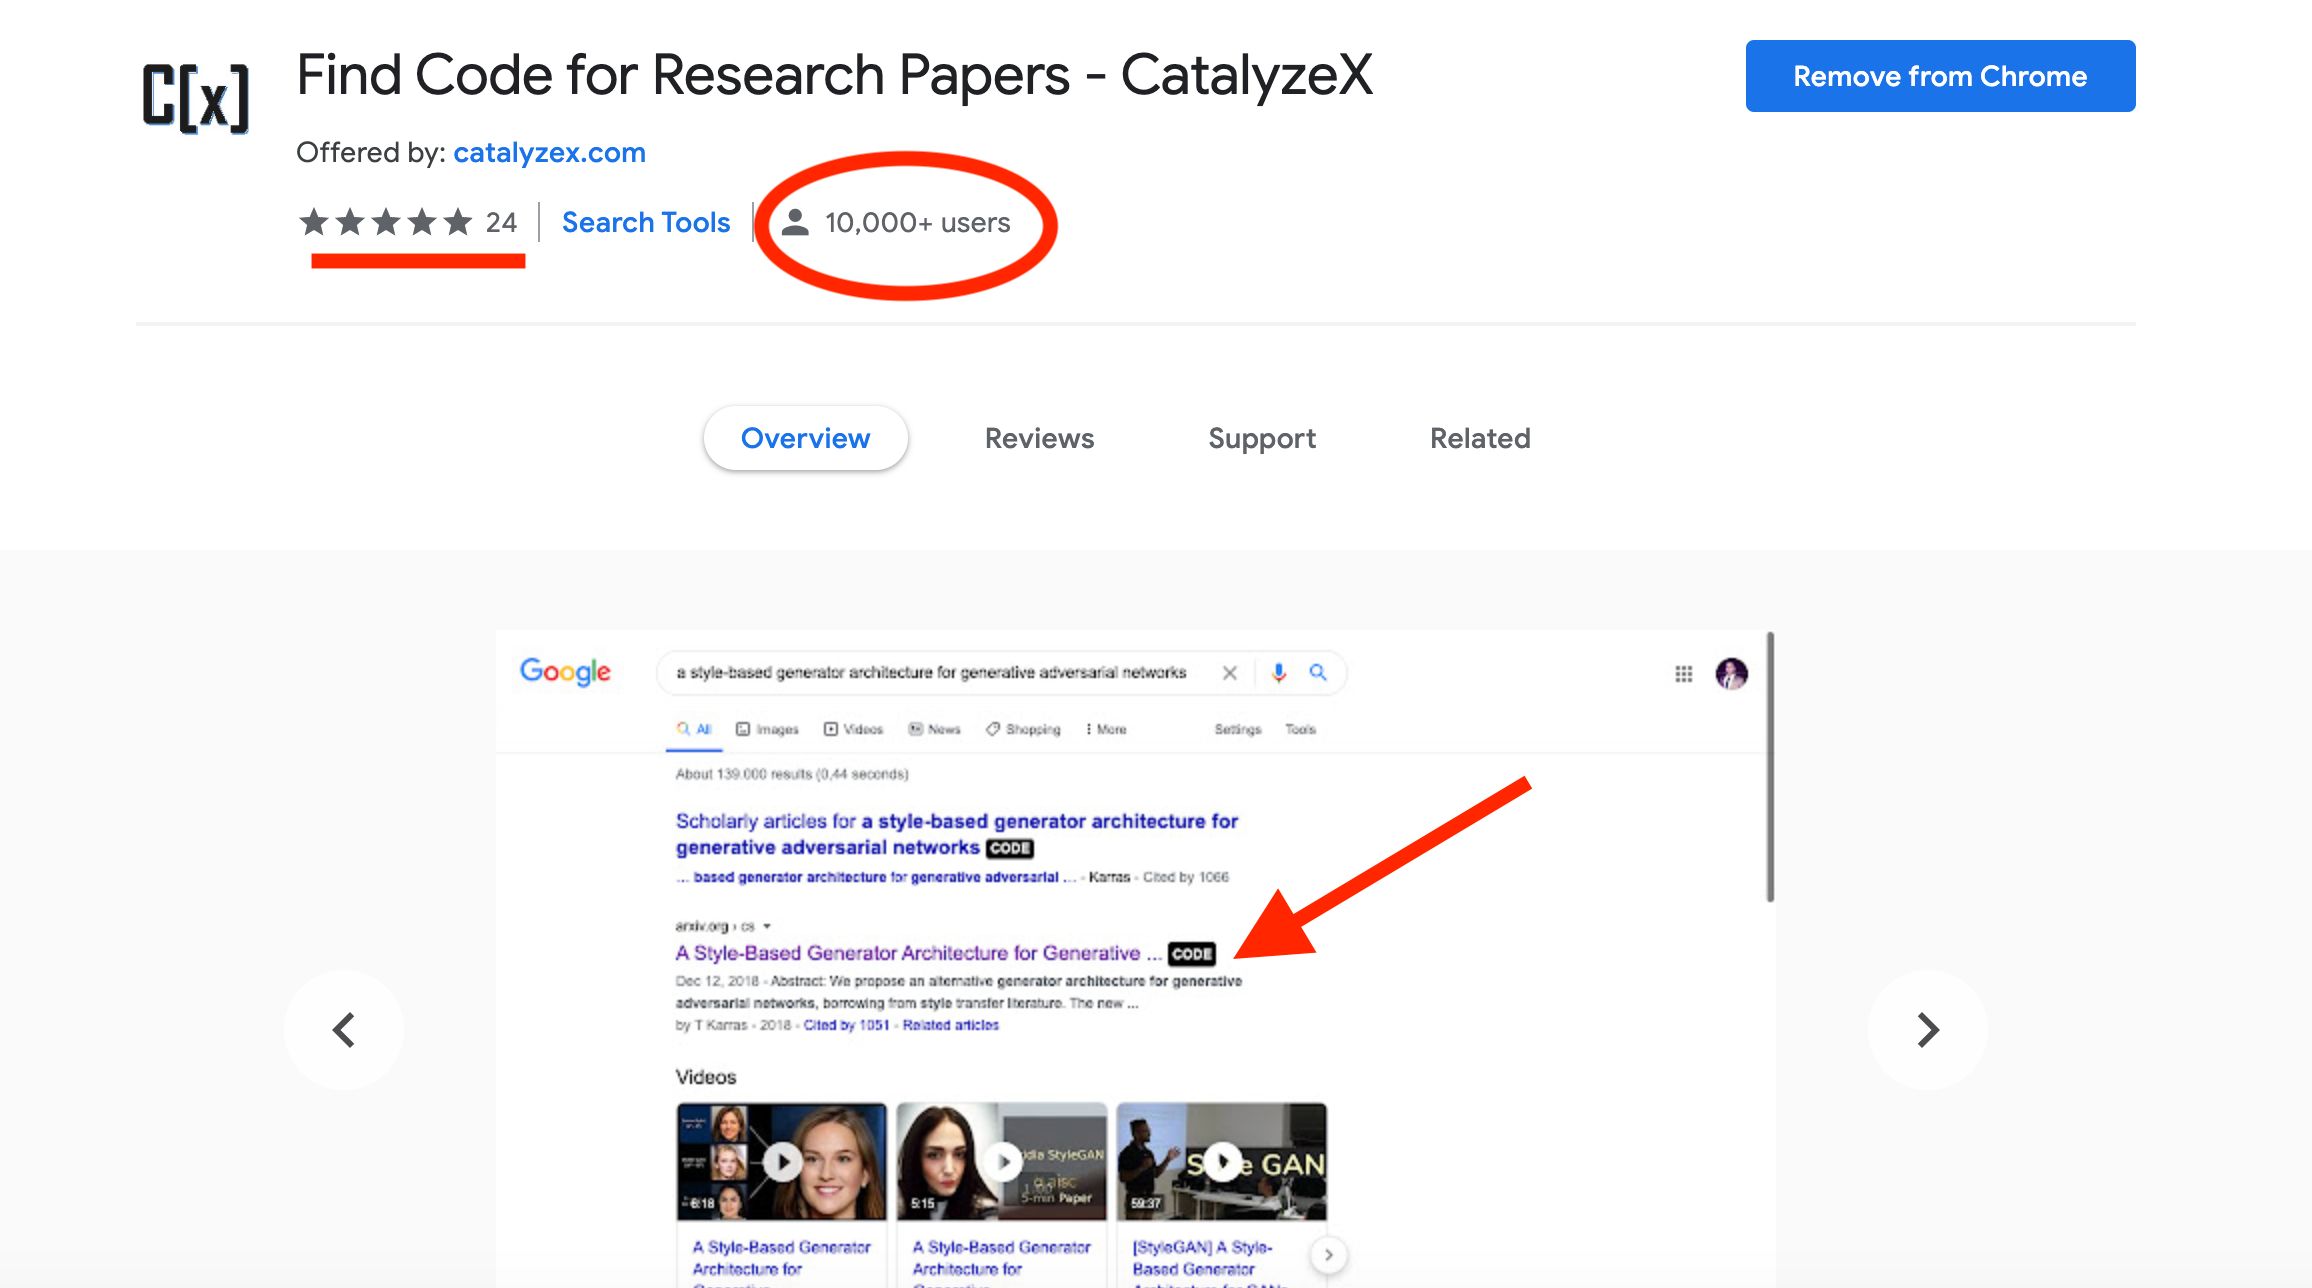Open the catalyzex.com link

tap(549, 152)
